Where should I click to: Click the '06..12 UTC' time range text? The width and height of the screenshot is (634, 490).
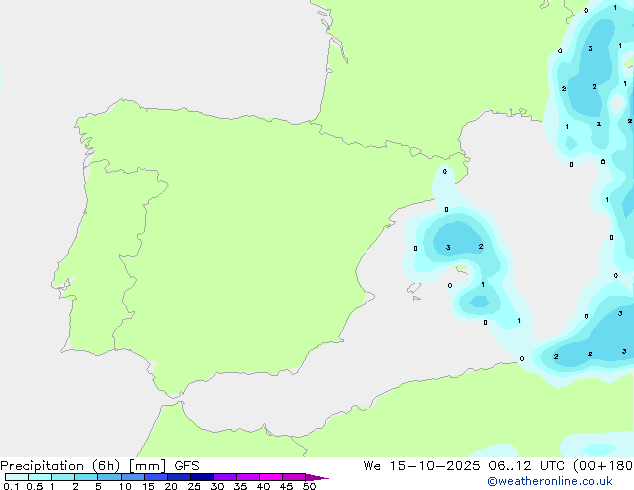(x=527, y=466)
